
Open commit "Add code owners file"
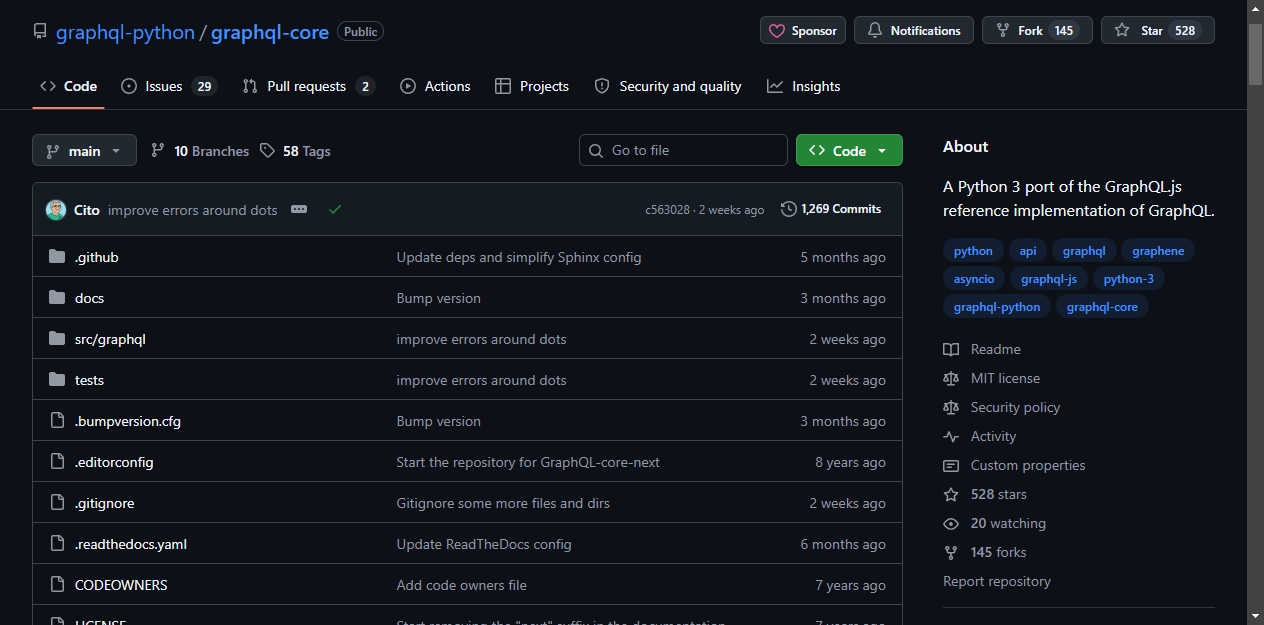pos(462,585)
